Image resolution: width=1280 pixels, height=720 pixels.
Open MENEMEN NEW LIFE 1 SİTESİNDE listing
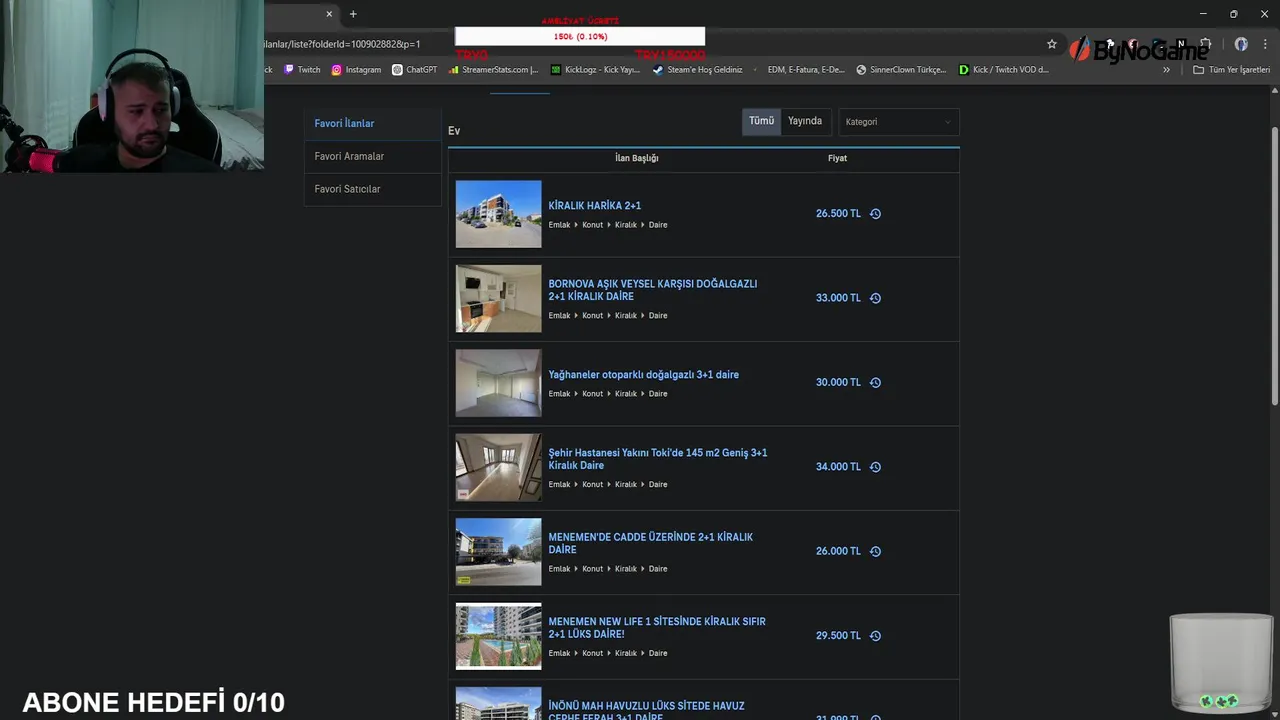pyautogui.click(x=656, y=628)
